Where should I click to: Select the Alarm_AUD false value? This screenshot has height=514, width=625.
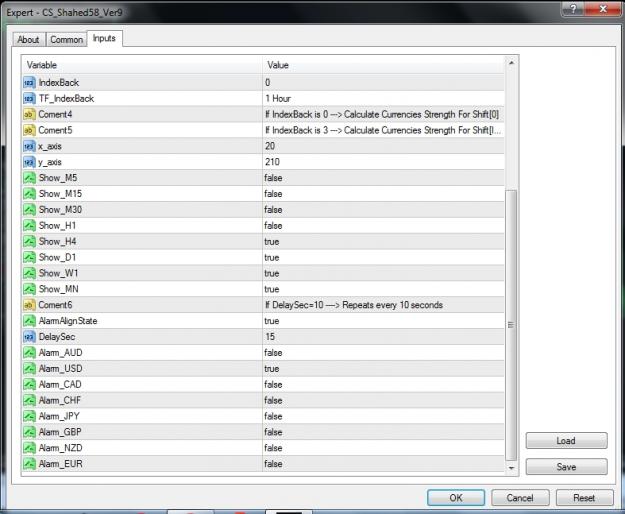(273, 353)
